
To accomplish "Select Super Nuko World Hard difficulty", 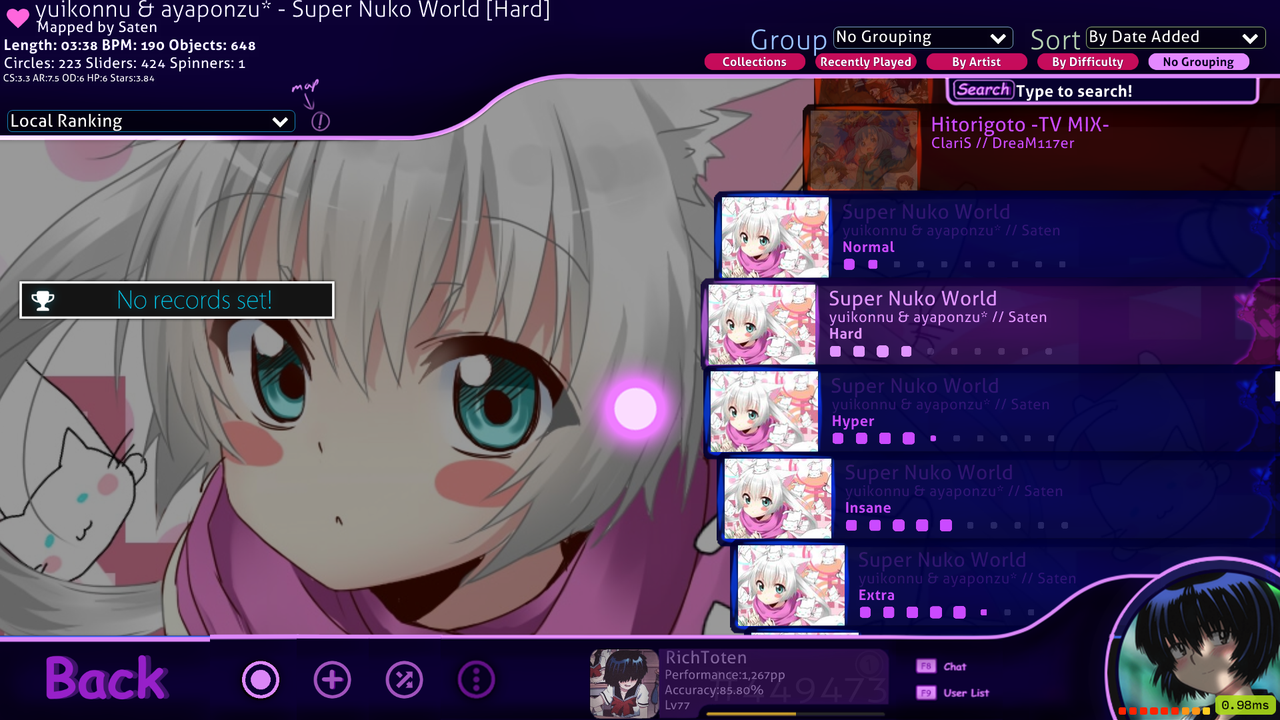I will click(990, 324).
